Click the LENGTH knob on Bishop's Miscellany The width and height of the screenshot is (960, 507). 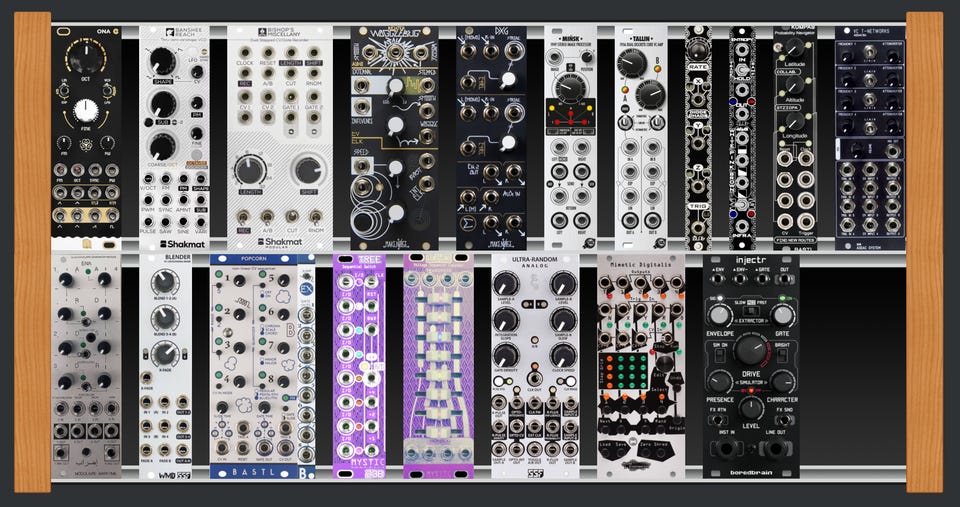250,170
